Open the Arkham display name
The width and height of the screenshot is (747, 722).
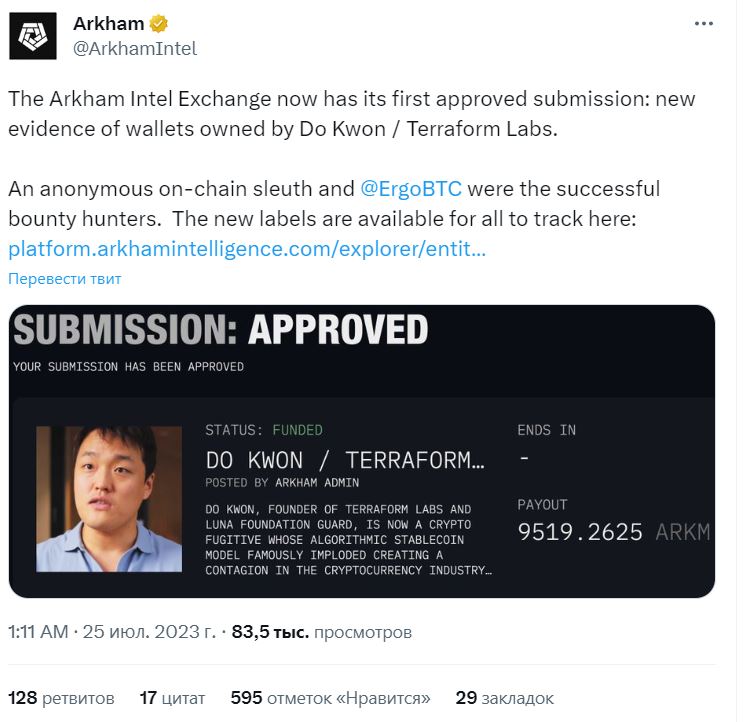click(109, 23)
